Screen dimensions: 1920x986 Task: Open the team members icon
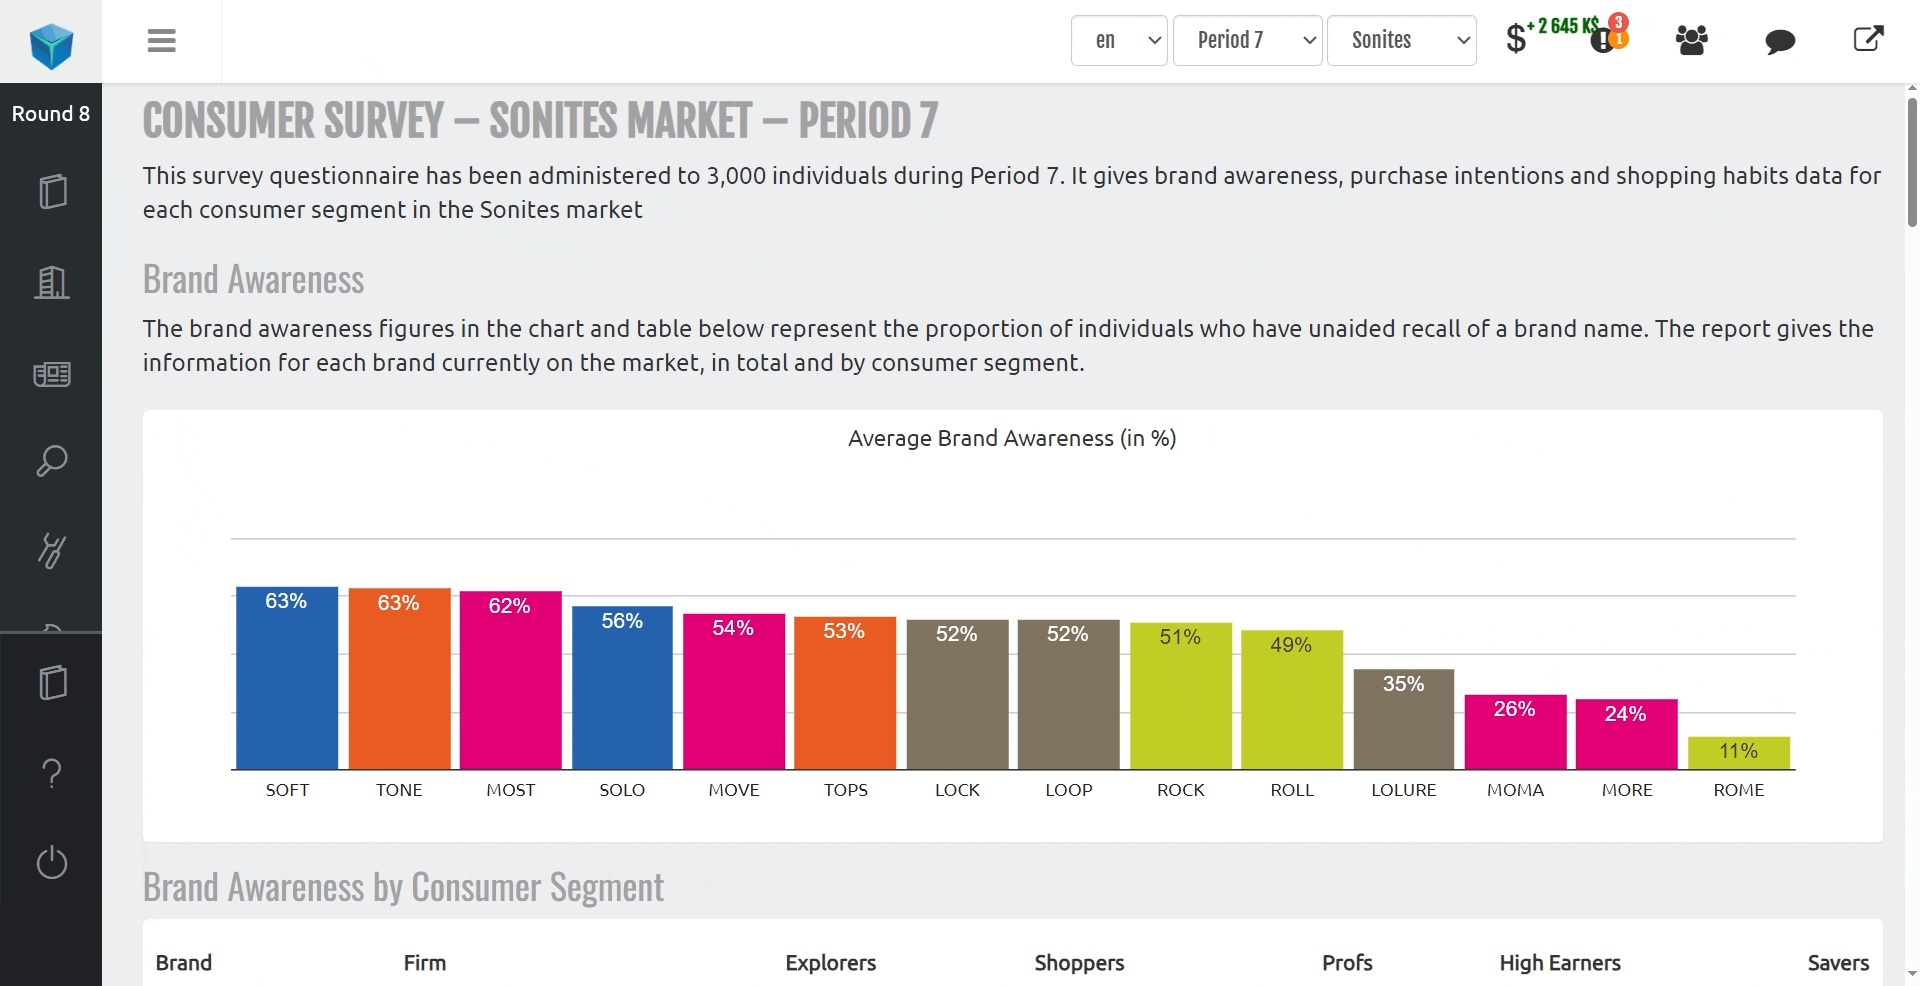click(1691, 41)
